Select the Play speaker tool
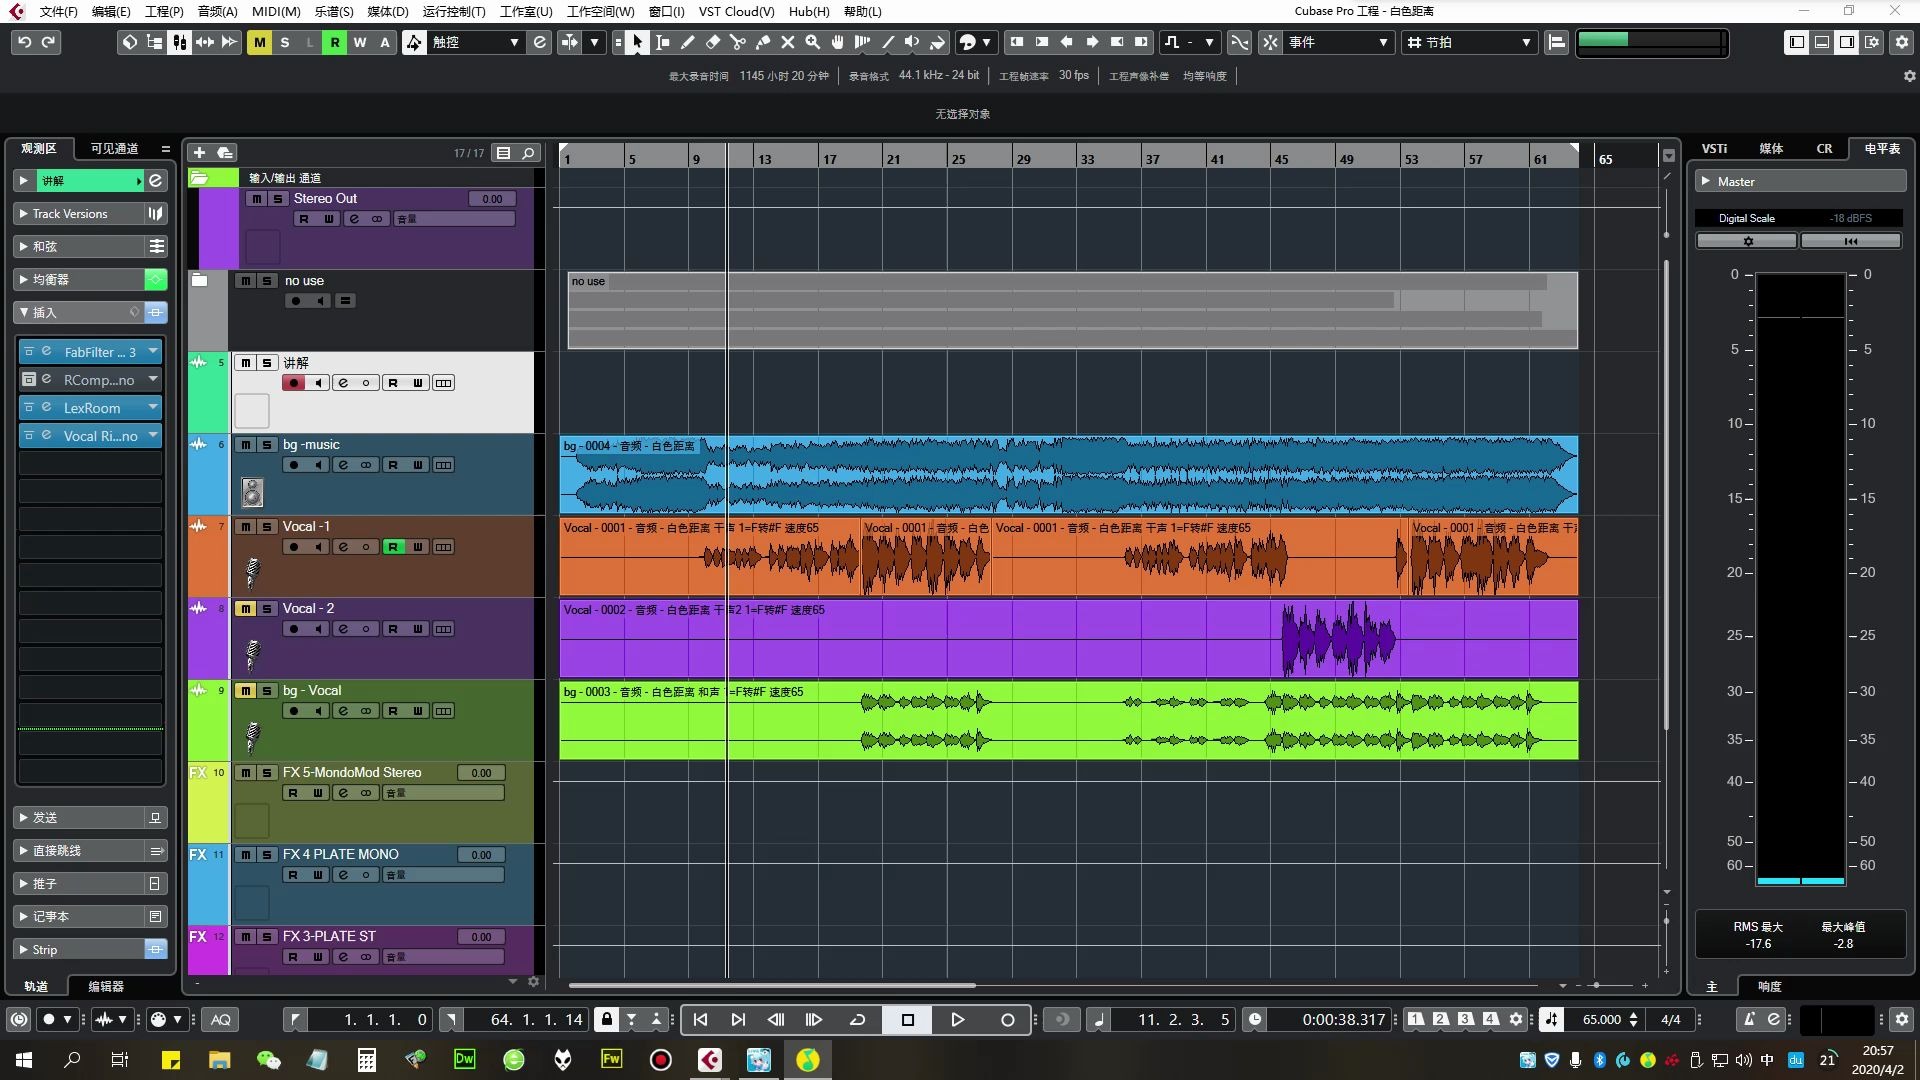This screenshot has height=1080, width=1920. click(913, 42)
